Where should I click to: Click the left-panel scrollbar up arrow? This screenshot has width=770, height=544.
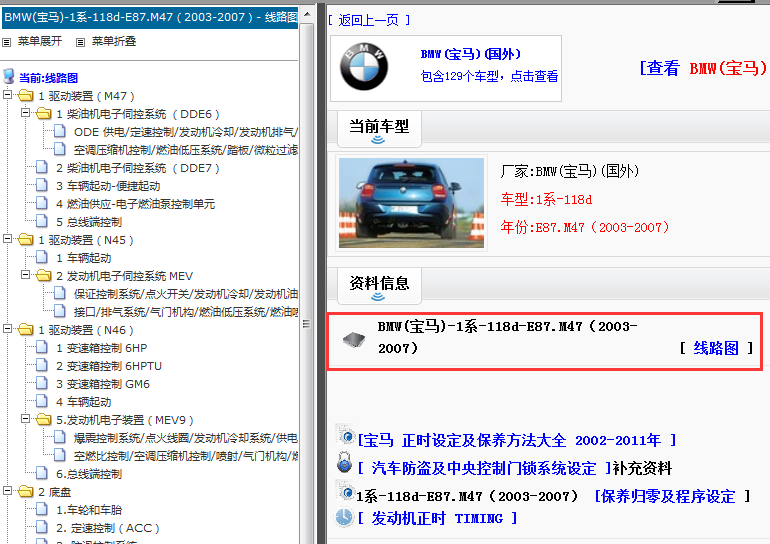coord(307,13)
